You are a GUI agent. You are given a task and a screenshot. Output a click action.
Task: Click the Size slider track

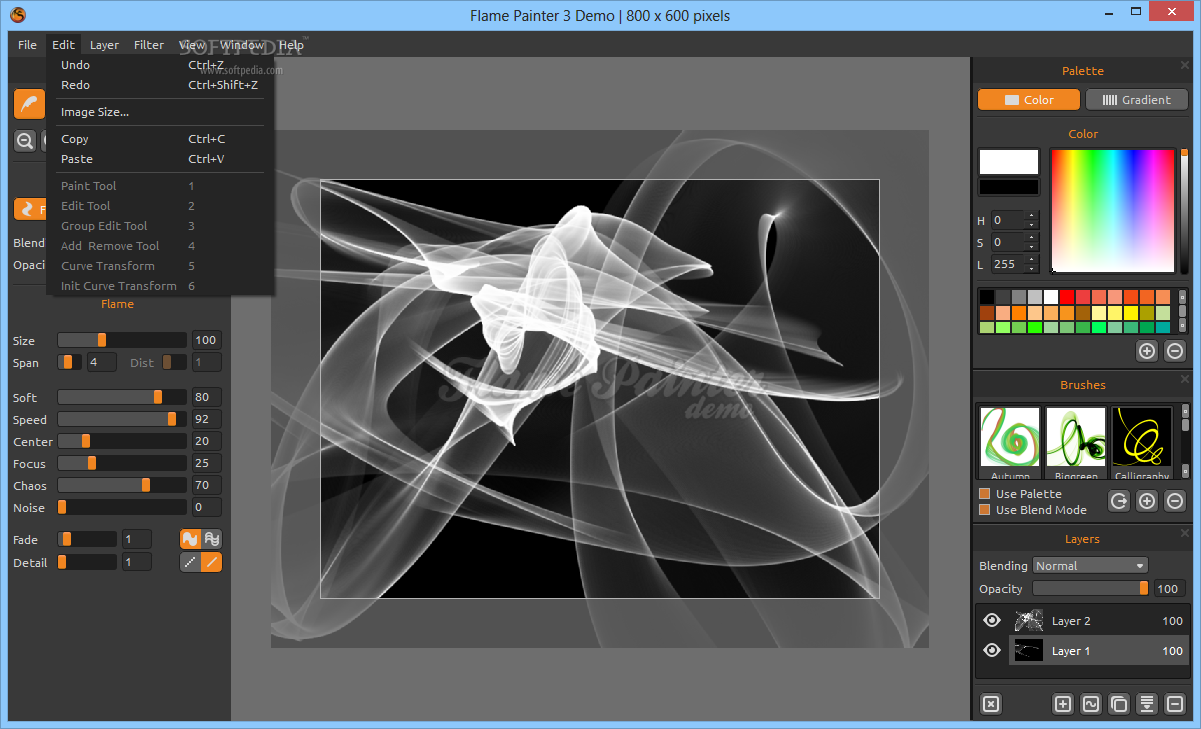coord(122,340)
